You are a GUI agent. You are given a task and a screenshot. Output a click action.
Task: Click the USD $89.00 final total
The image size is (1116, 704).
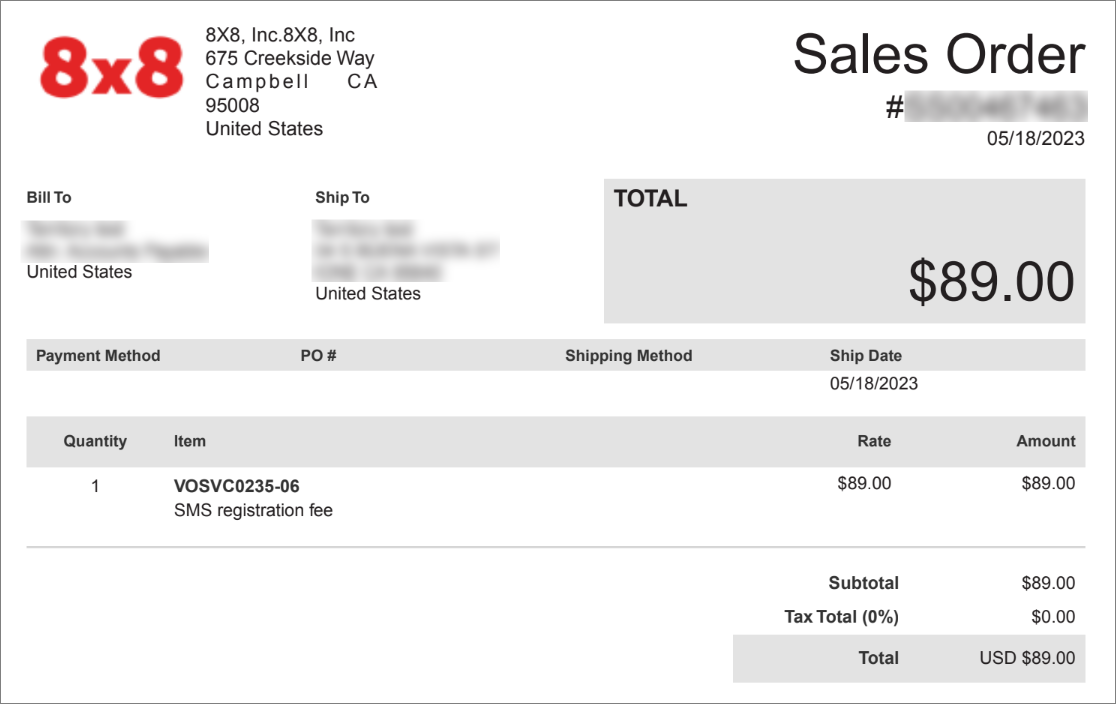click(x=1027, y=658)
